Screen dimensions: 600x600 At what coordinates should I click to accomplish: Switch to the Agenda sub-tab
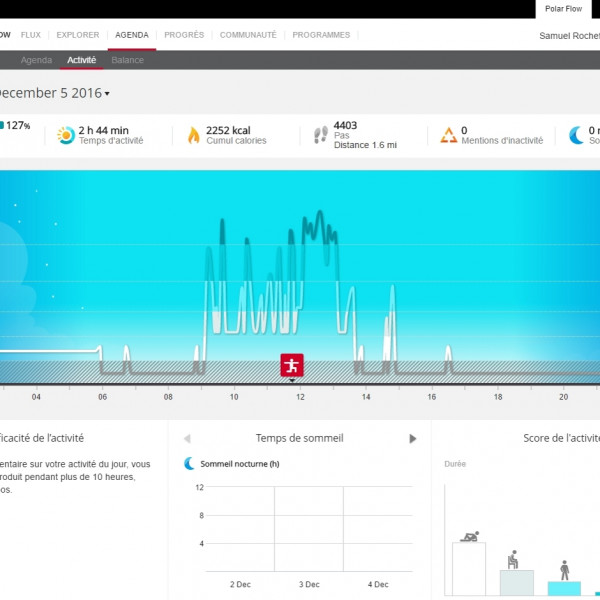coord(36,60)
